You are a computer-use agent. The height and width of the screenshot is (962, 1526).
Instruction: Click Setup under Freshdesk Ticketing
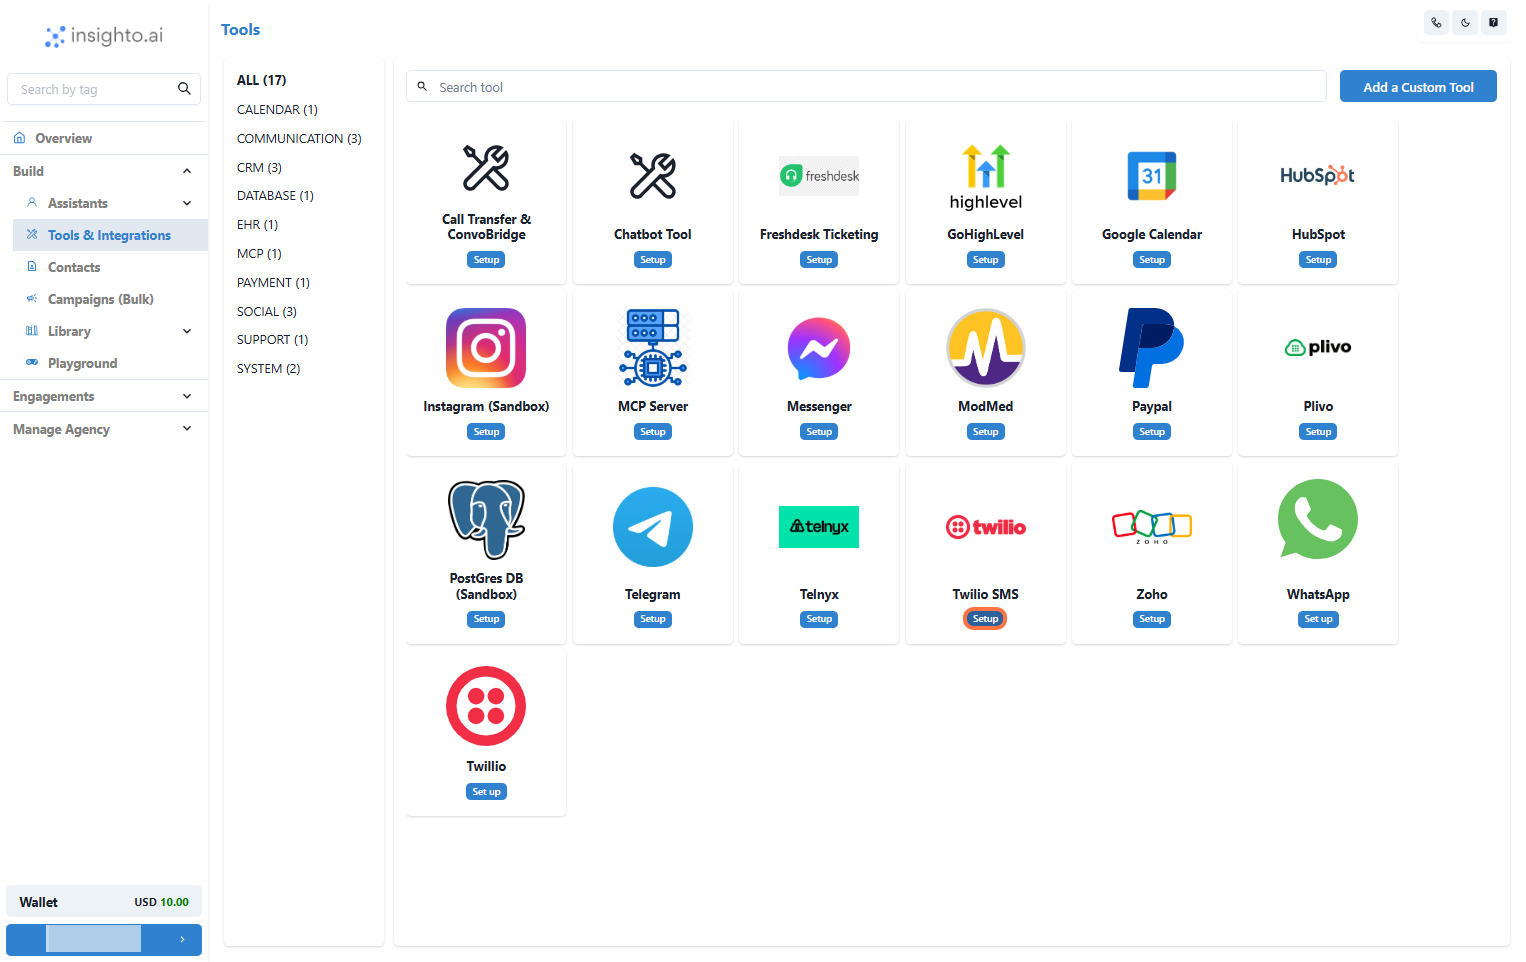(819, 260)
